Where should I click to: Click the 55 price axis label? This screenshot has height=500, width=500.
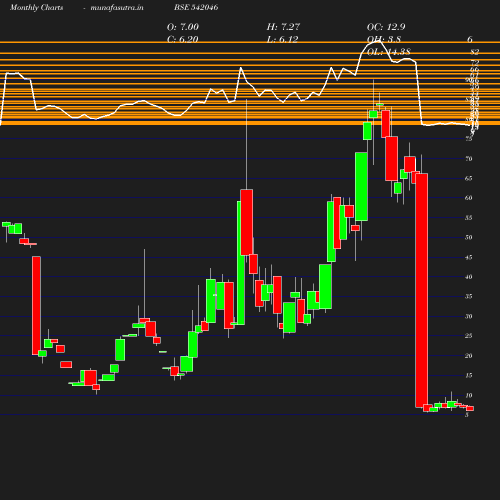(469, 218)
